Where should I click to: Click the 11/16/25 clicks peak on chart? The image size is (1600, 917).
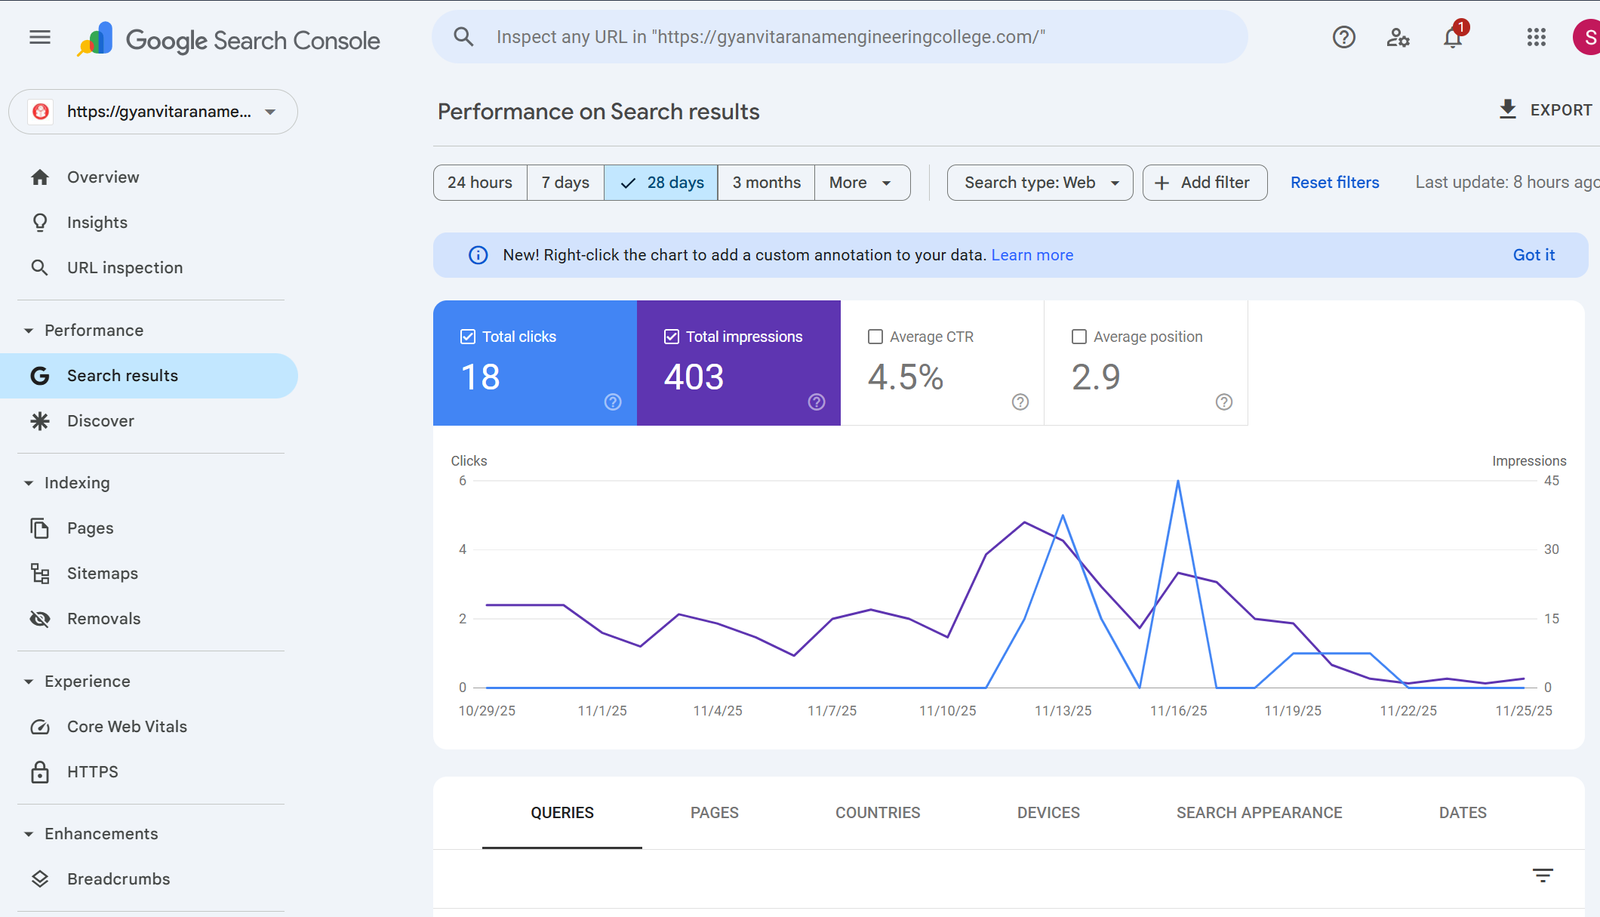1178,482
